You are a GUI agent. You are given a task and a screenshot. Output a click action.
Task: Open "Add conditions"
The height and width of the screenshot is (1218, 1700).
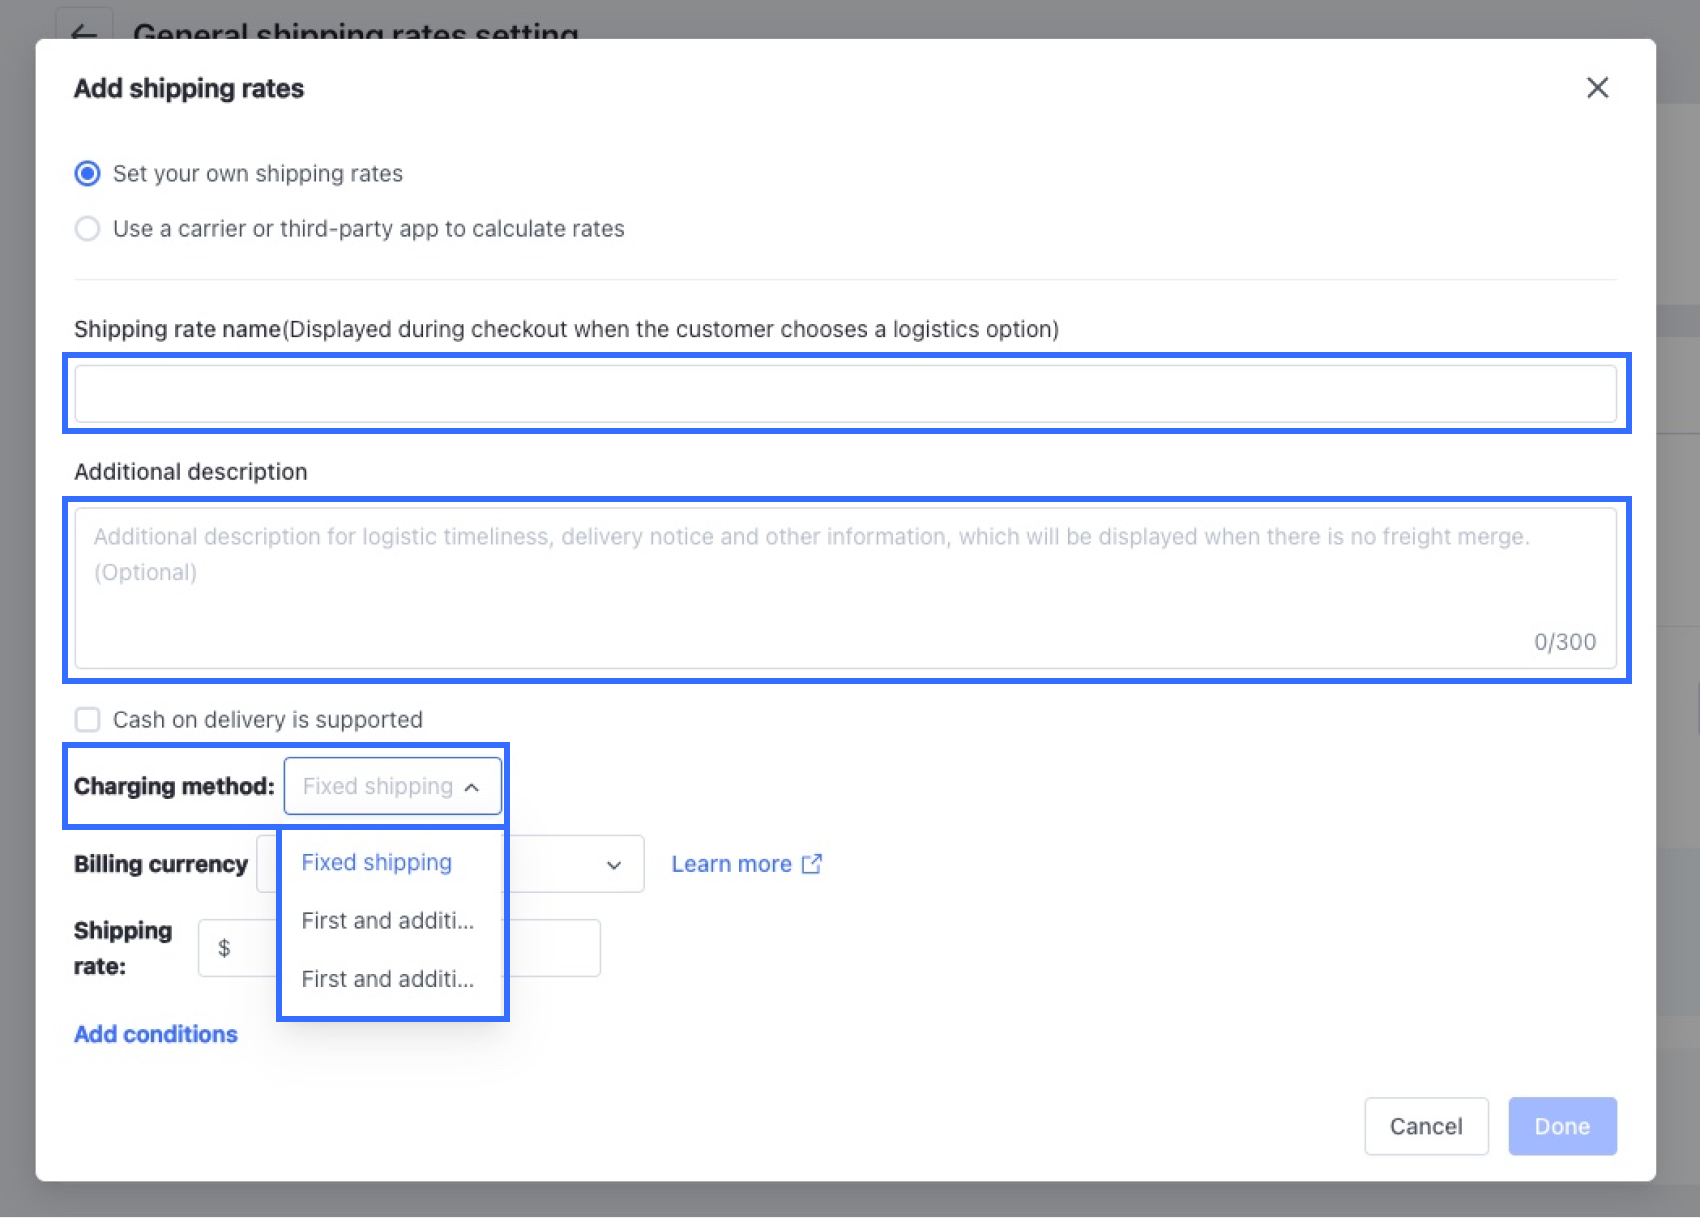coord(155,1034)
